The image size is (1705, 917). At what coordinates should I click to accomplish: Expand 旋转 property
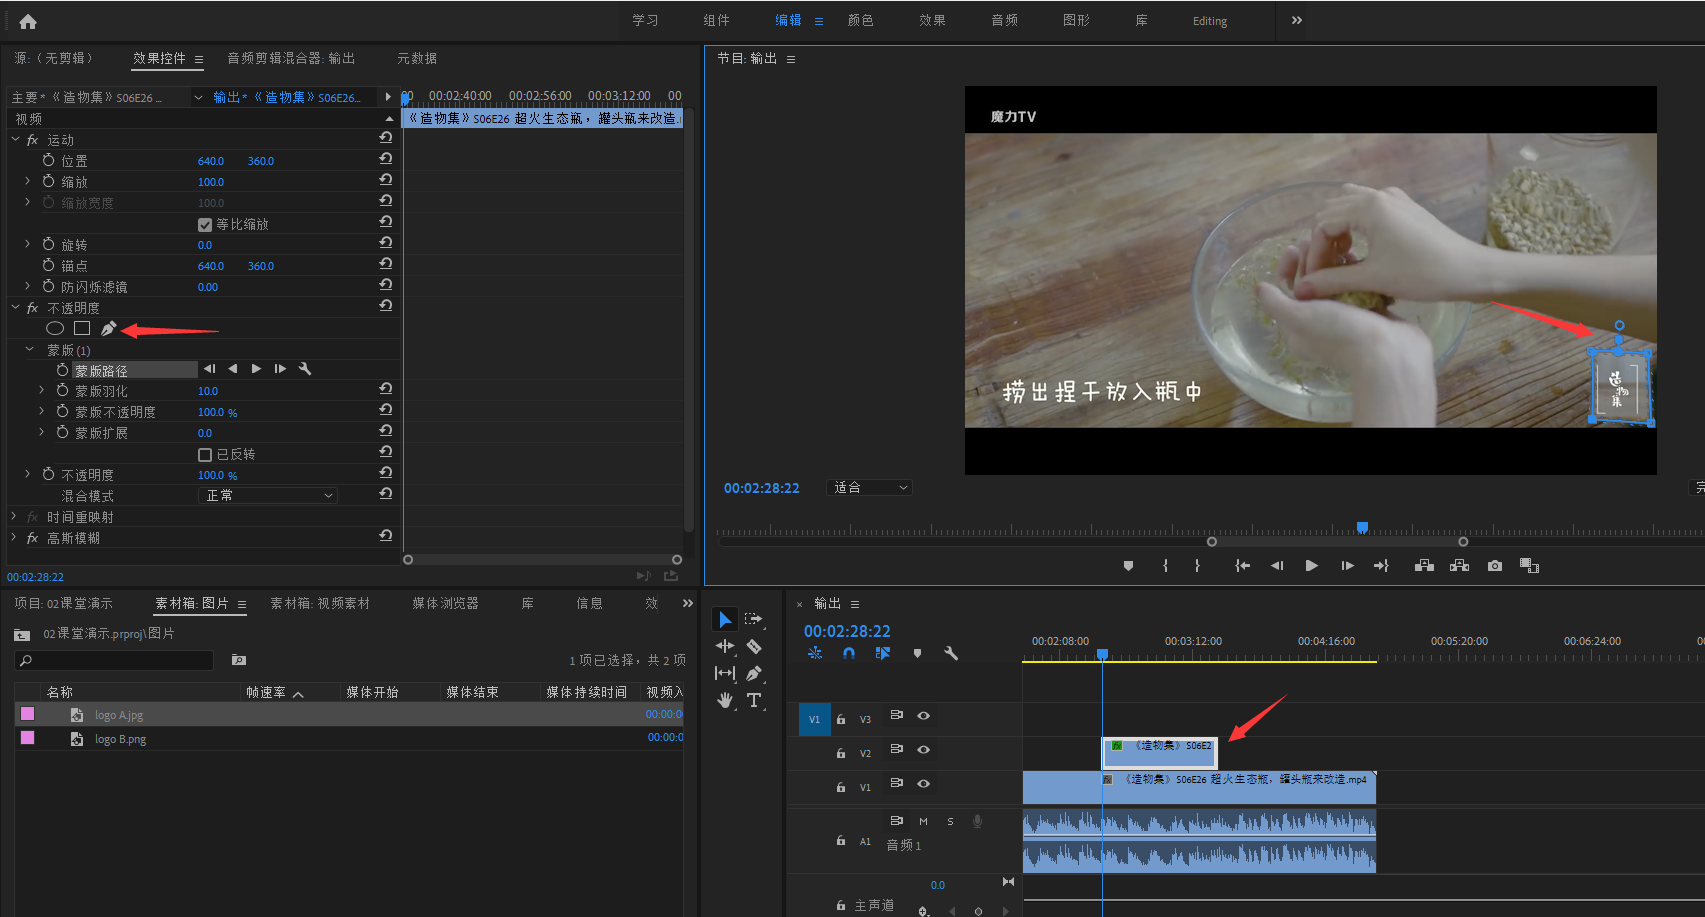pos(27,245)
